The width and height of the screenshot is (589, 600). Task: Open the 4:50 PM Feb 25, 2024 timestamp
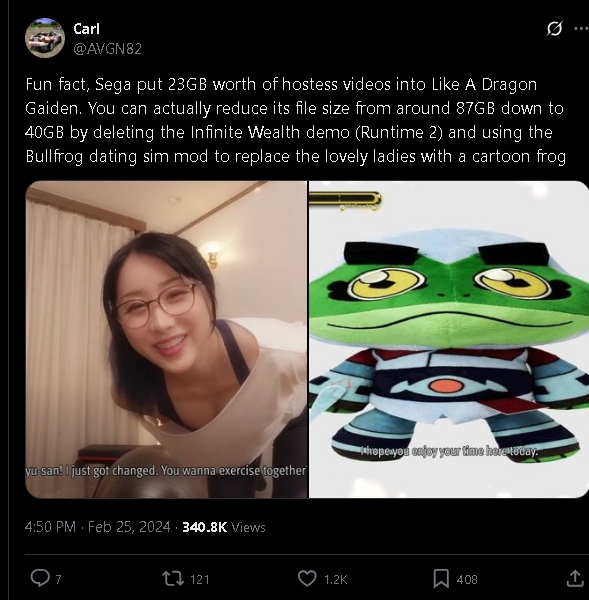pyautogui.click(x=98, y=527)
